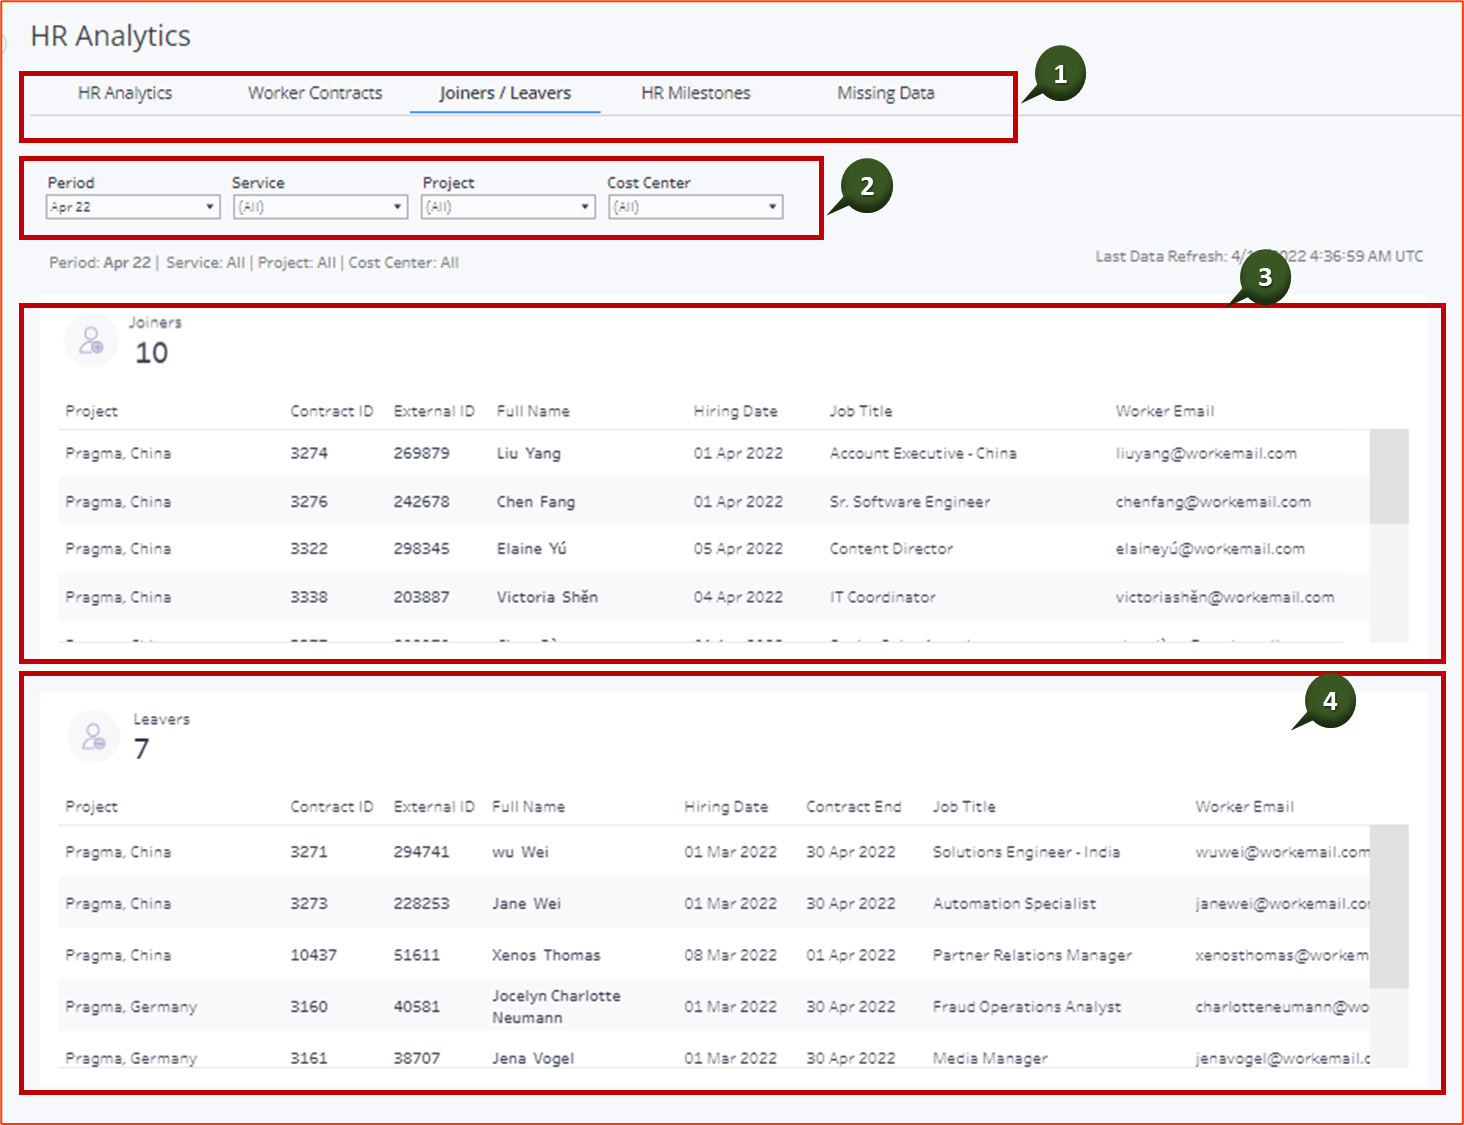Viewport: 1464px width, 1125px height.
Task: Click the Leavers person icon
Action: coord(93,737)
